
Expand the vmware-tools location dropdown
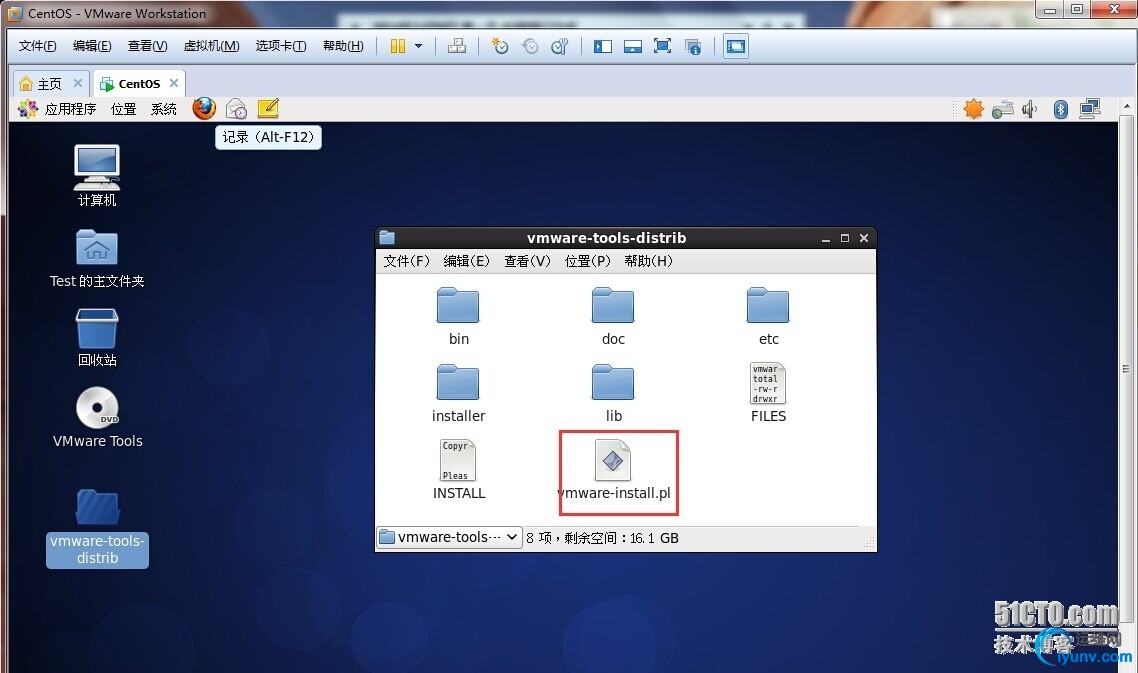(x=449, y=537)
